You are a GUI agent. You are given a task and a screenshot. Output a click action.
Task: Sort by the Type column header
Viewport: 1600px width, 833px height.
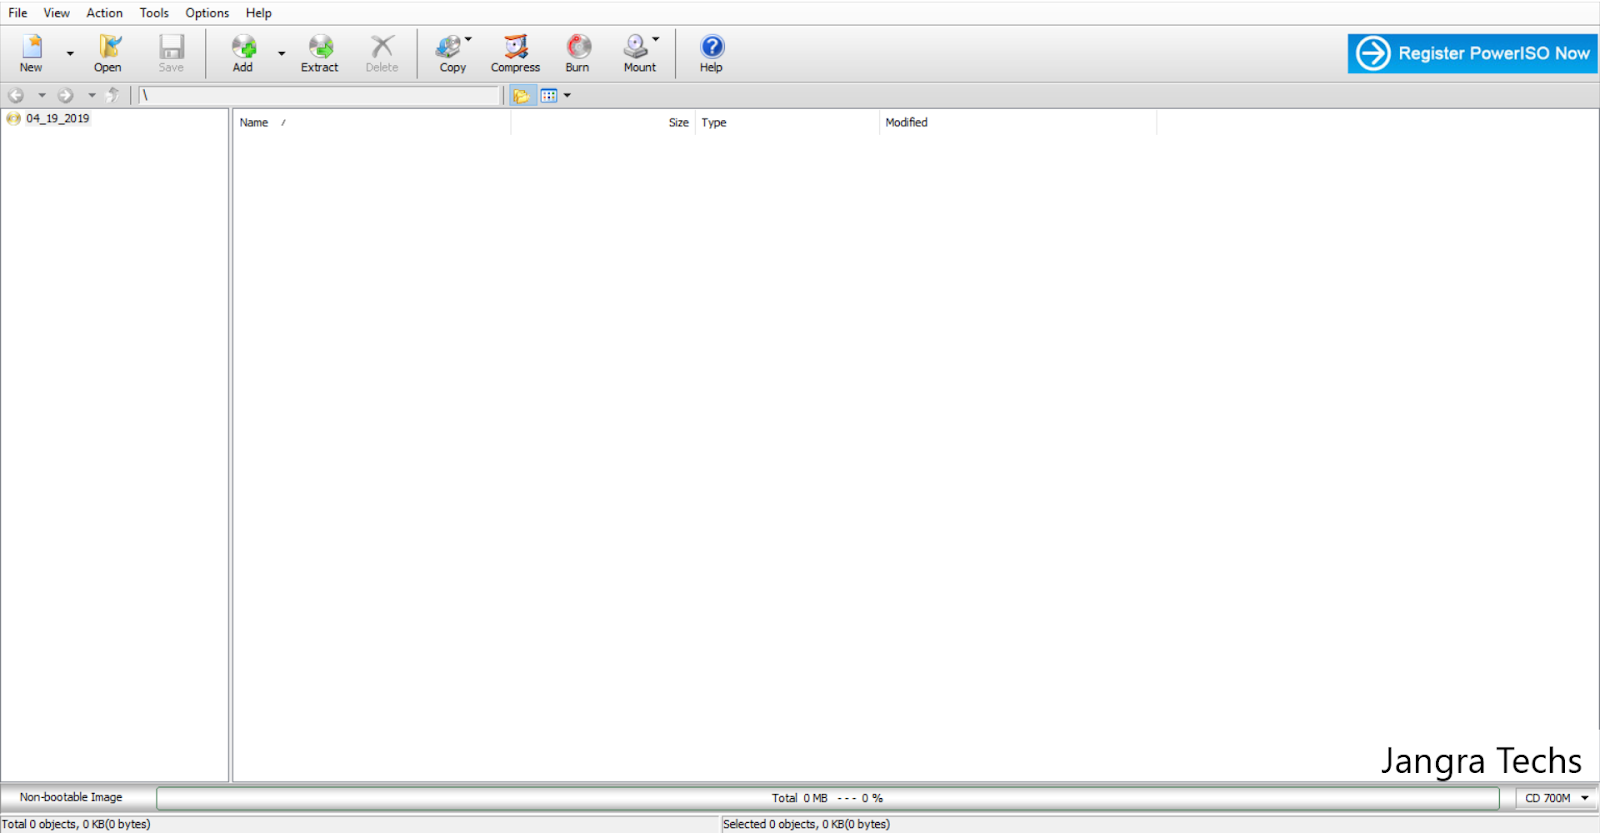click(x=787, y=122)
